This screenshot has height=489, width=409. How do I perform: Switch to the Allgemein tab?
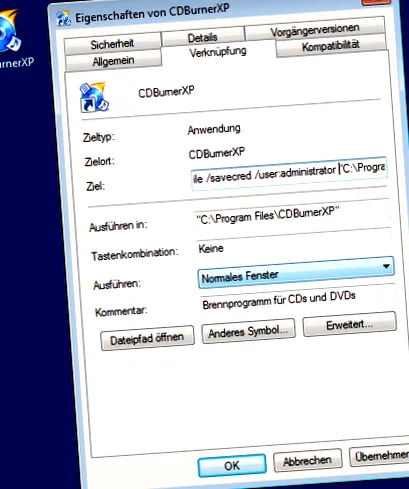[x=113, y=61]
